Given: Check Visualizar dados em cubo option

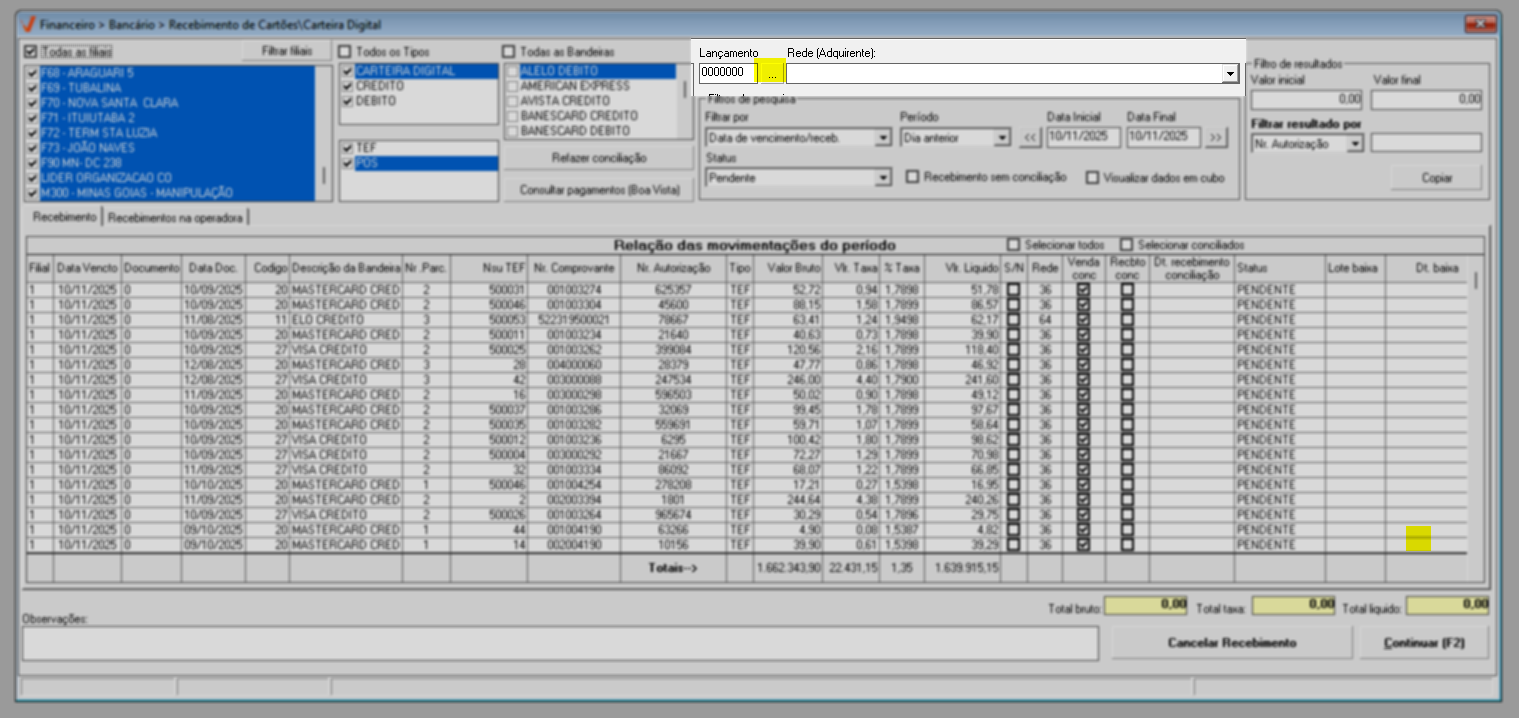Looking at the screenshot, I should (1093, 178).
